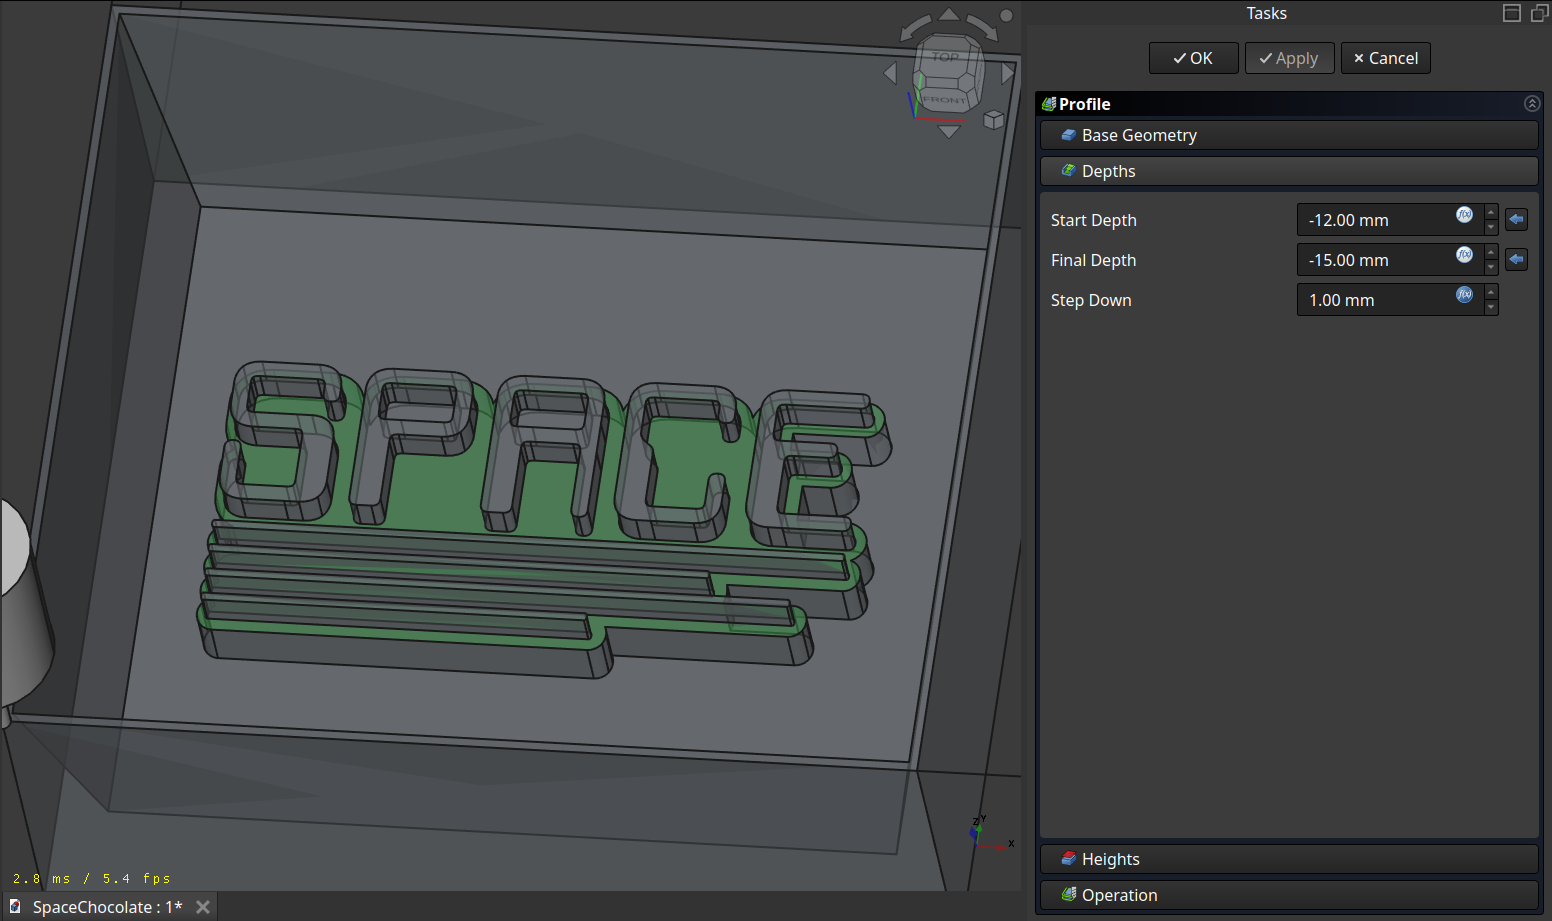Click the Step Down label

1091,300
